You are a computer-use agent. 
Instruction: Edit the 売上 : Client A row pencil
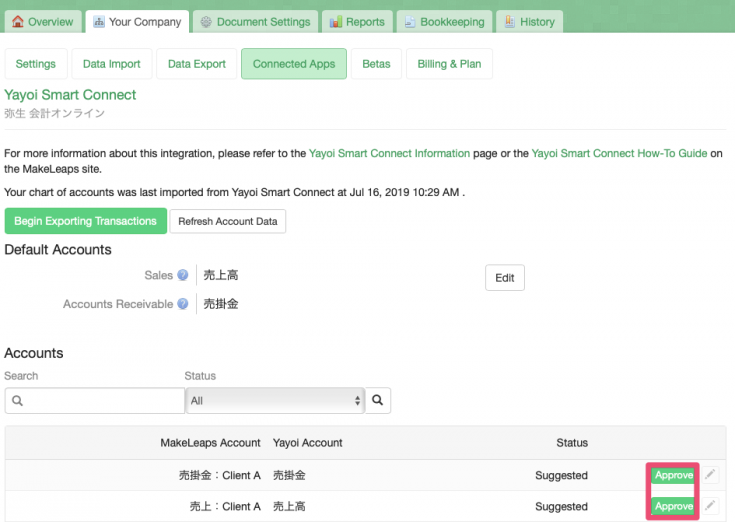coord(711,506)
